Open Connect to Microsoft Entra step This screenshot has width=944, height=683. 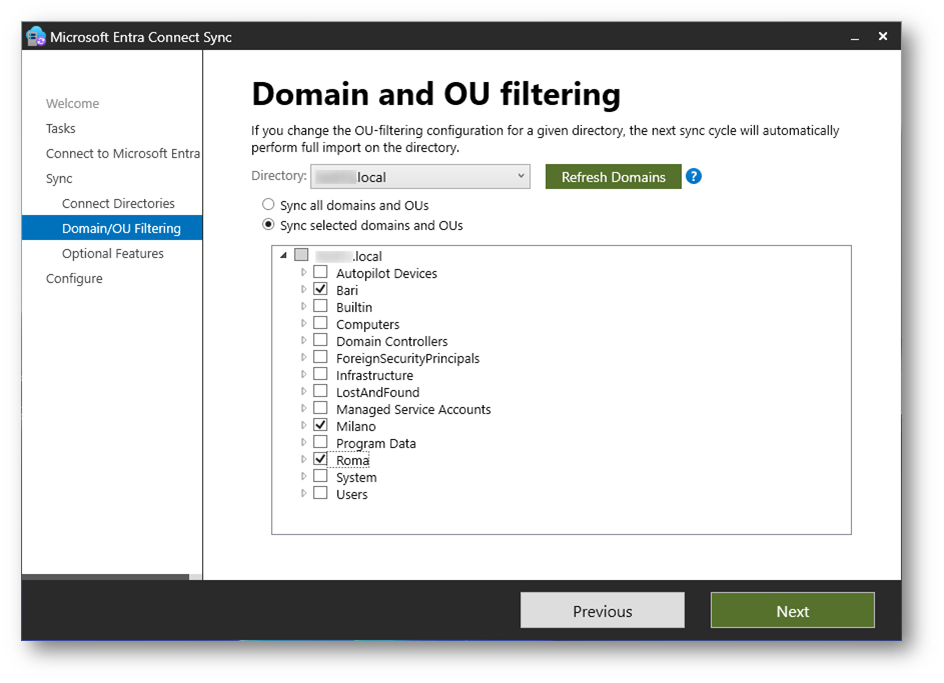click(x=123, y=154)
